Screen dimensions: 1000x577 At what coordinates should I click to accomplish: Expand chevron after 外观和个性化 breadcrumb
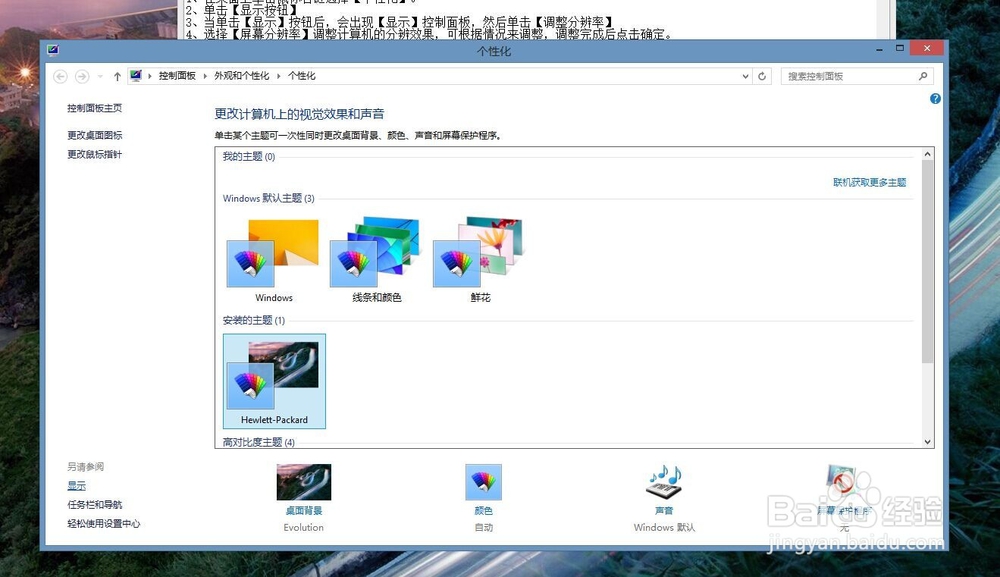coord(279,76)
